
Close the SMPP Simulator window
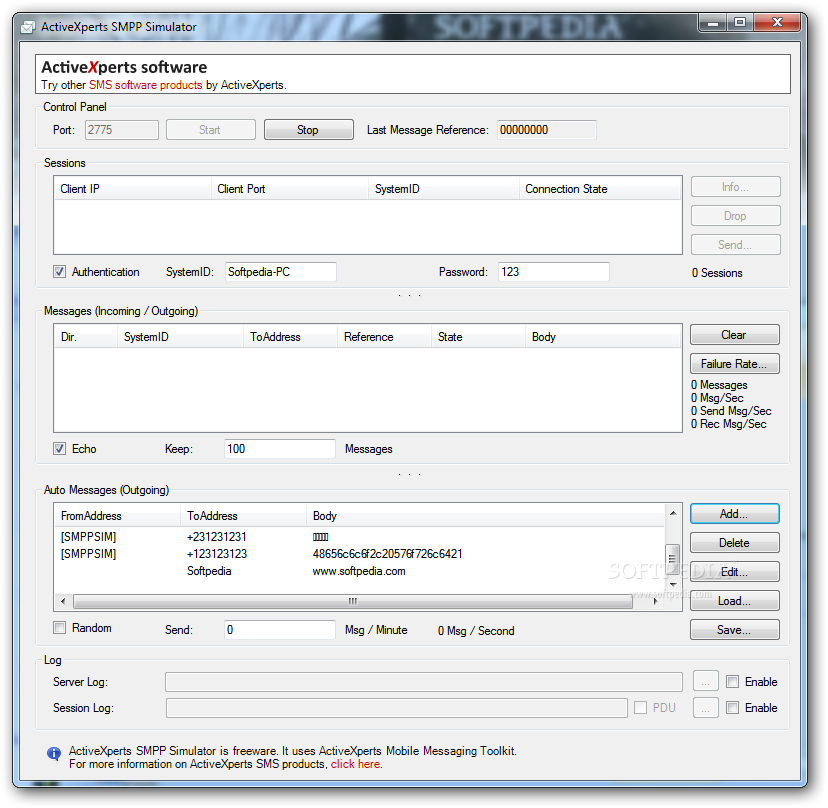click(777, 23)
